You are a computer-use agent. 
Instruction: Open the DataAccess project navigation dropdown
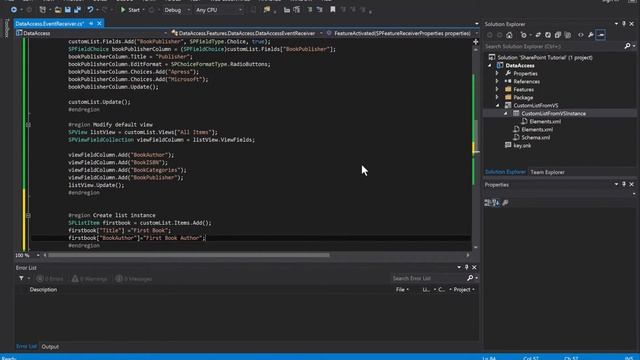tap(92, 33)
